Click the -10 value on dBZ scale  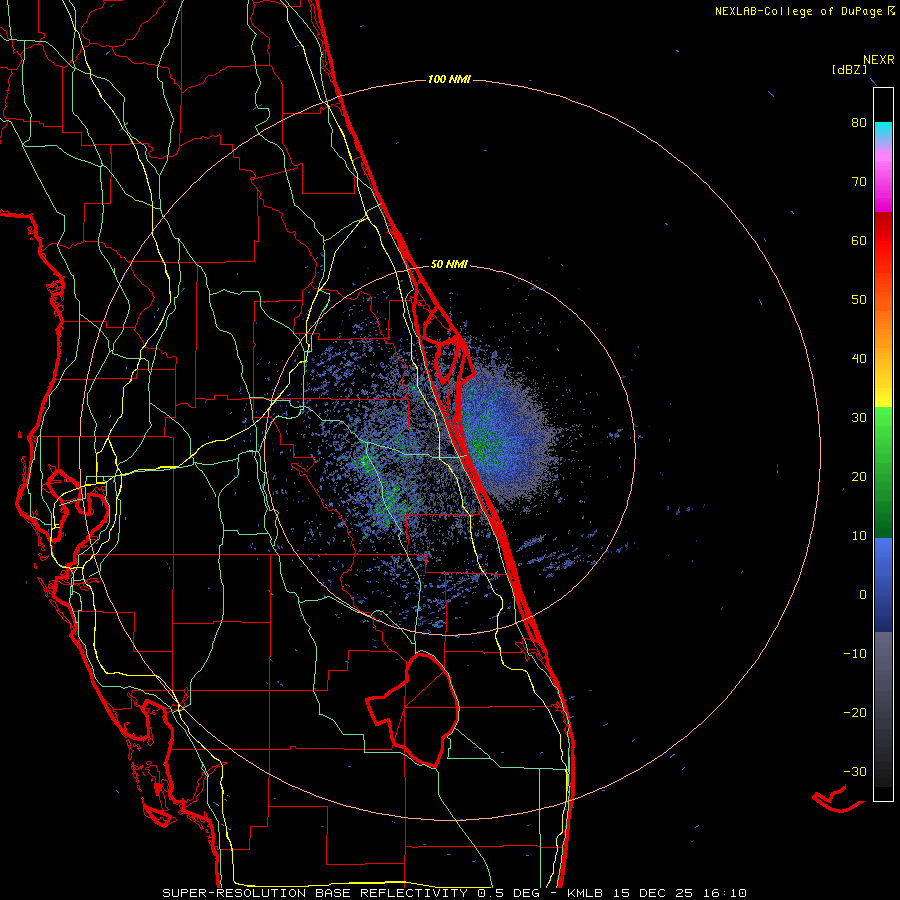[x=855, y=654]
